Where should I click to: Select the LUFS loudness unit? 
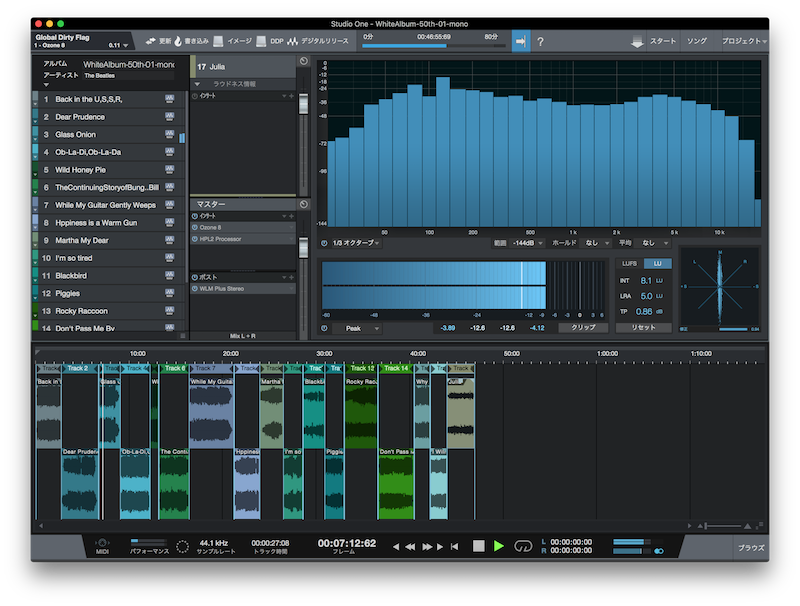629,264
